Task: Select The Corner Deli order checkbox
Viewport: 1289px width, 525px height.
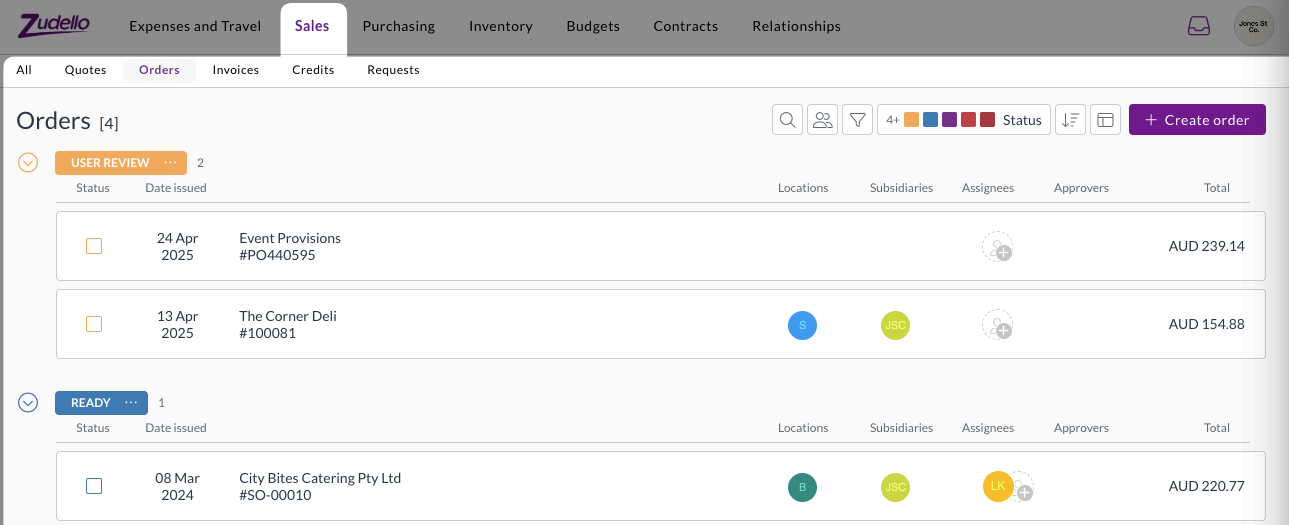Action: point(94,324)
